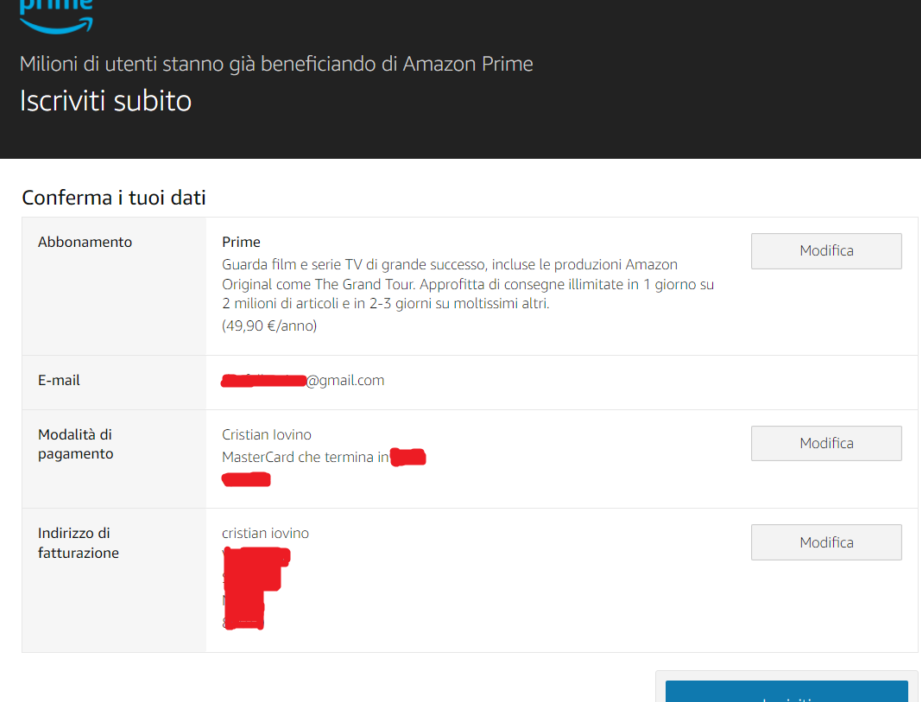Click the 49,90 €/anno price text
This screenshot has height=702, width=921.
coord(269,326)
